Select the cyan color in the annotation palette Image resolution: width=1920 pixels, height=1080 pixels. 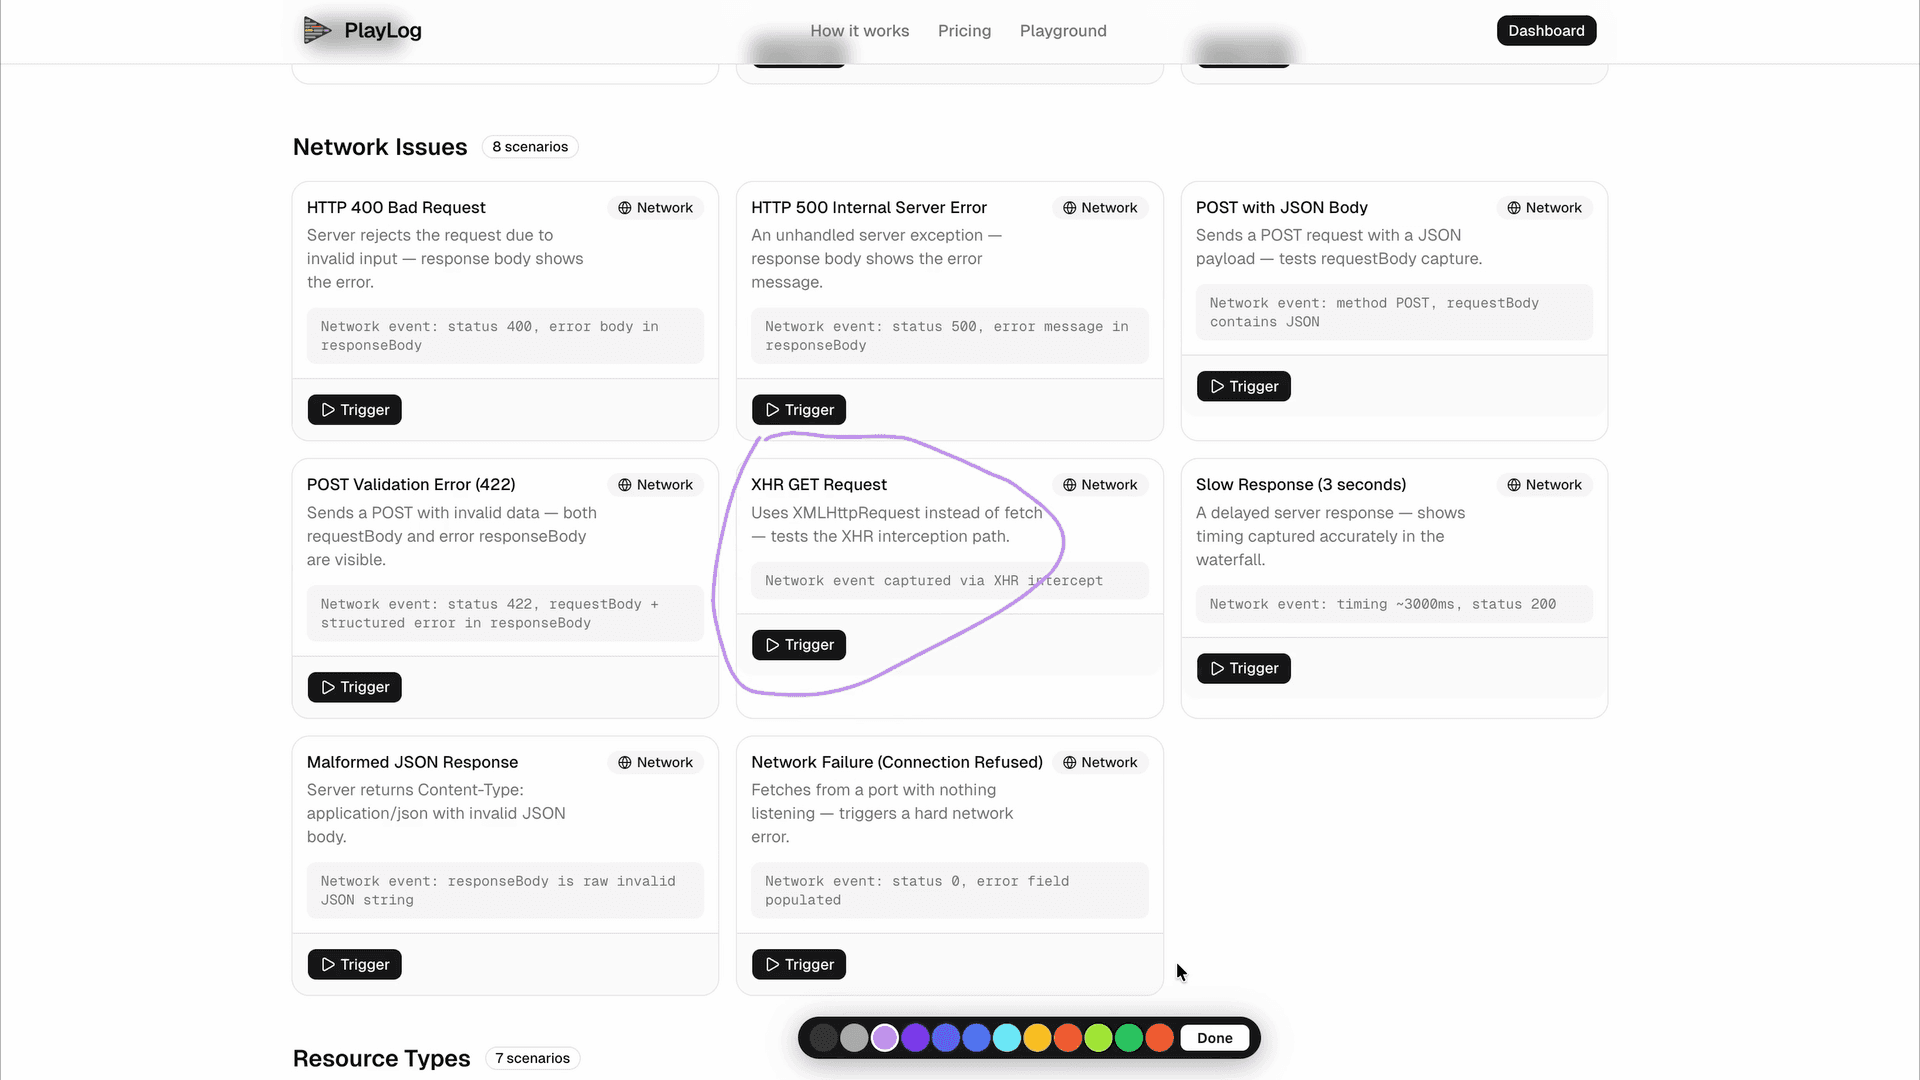click(1006, 1038)
